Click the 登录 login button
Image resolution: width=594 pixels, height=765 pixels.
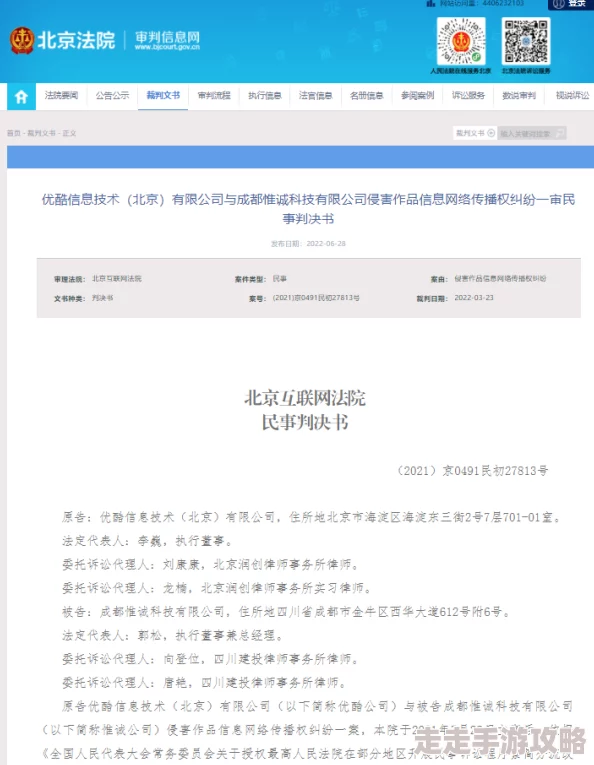[571, 4]
